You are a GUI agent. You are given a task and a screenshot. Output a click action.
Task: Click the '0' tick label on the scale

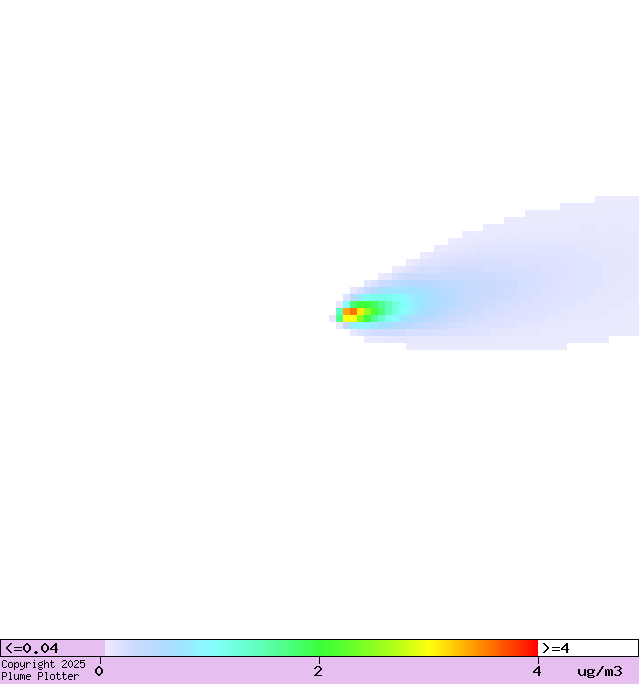click(x=99, y=671)
